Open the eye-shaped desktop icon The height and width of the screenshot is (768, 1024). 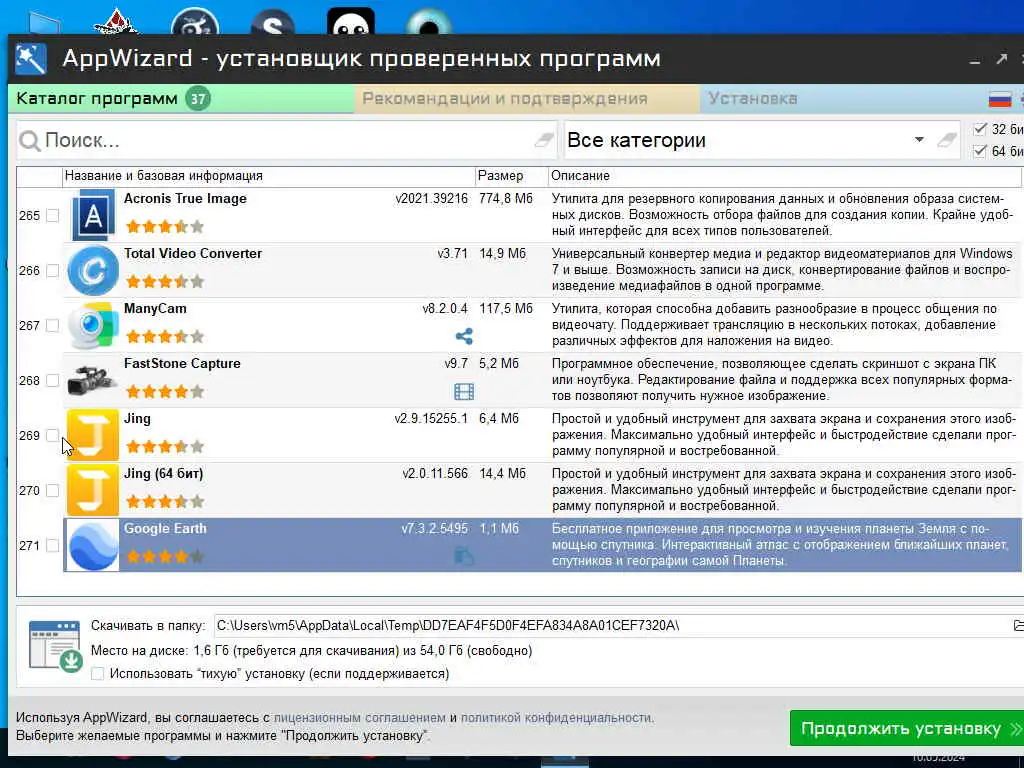[428, 22]
